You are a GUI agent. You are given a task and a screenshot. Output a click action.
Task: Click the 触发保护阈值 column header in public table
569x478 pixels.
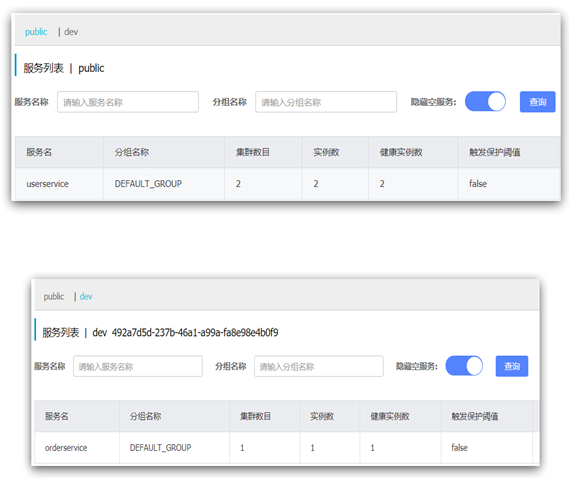(495, 152)
